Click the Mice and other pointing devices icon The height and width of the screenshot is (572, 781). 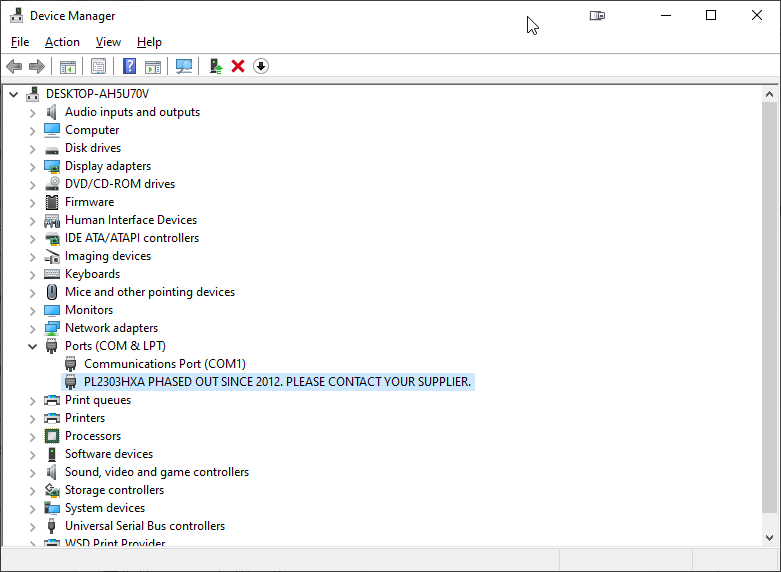[x=52, y=292]
